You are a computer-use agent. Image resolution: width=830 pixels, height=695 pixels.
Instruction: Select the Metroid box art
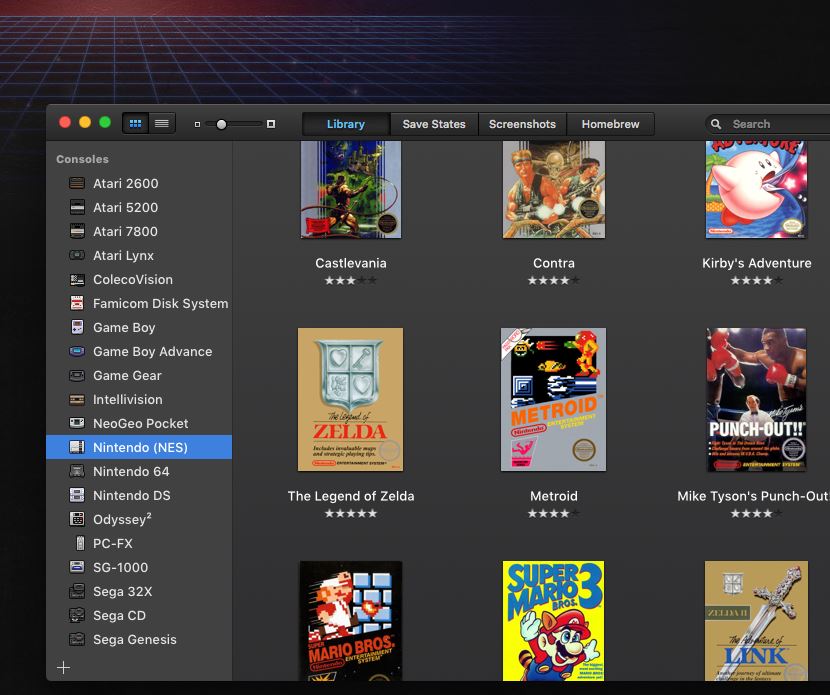coord(554,400)
